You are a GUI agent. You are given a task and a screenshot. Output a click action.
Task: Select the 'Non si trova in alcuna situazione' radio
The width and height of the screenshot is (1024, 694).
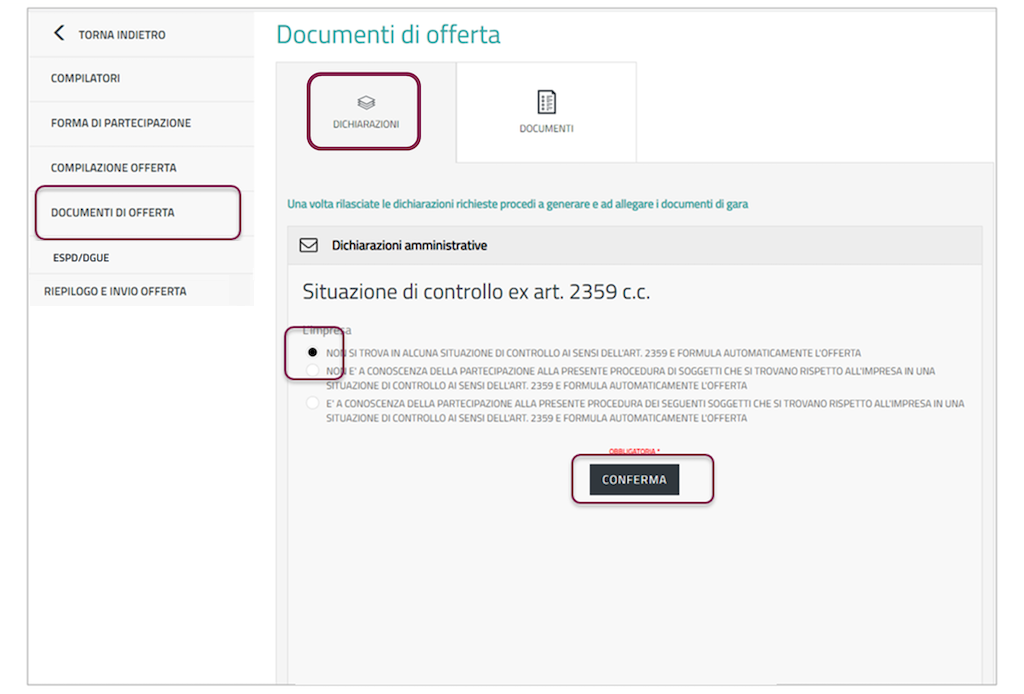click(313, 353)
